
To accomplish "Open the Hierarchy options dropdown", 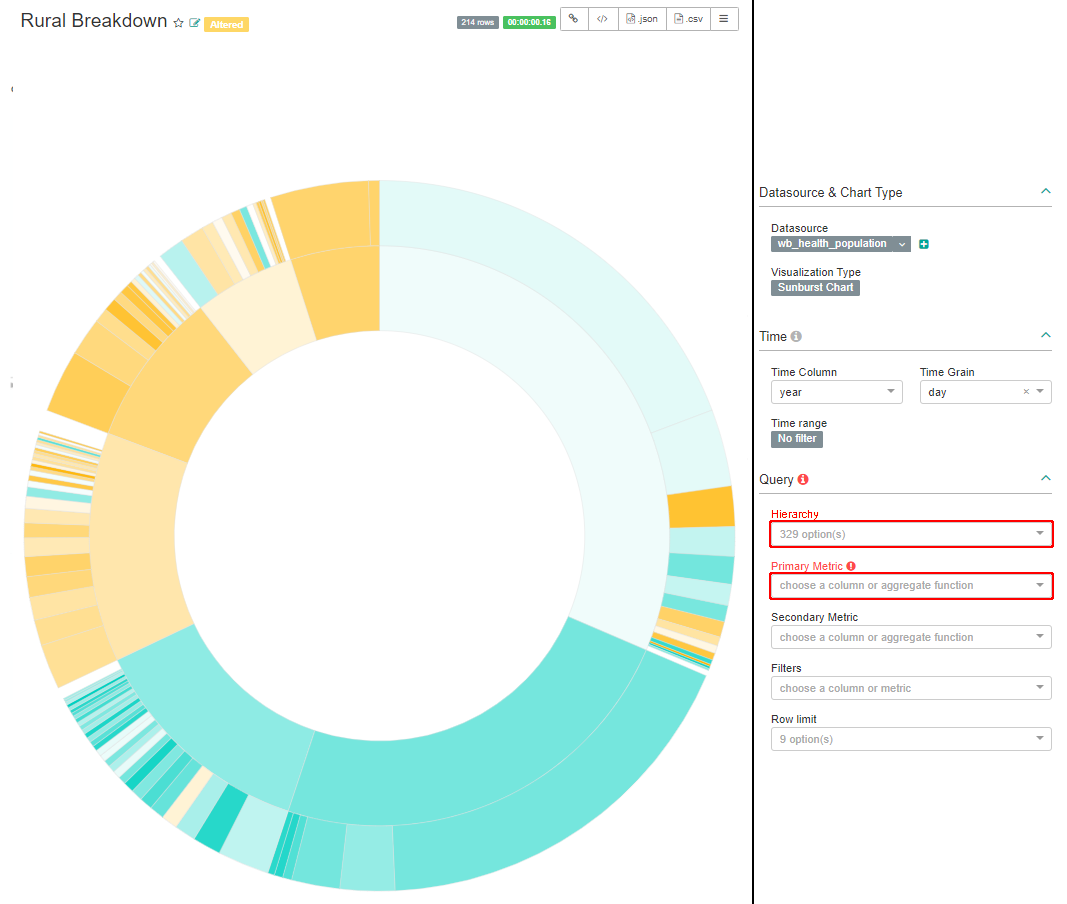I will tap(910, 534).
